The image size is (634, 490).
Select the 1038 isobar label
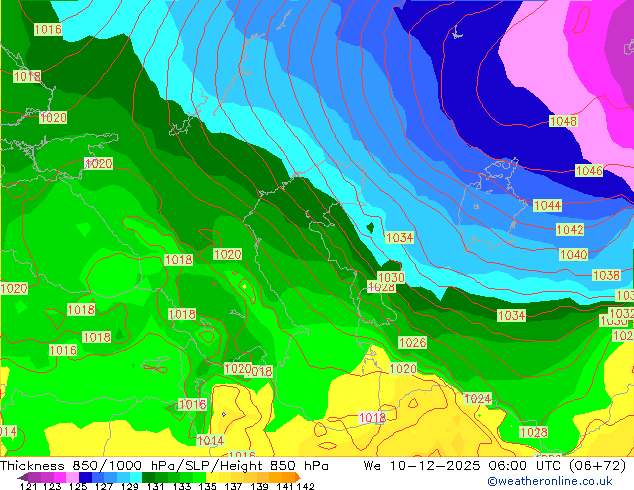click(x=606, y=275)
